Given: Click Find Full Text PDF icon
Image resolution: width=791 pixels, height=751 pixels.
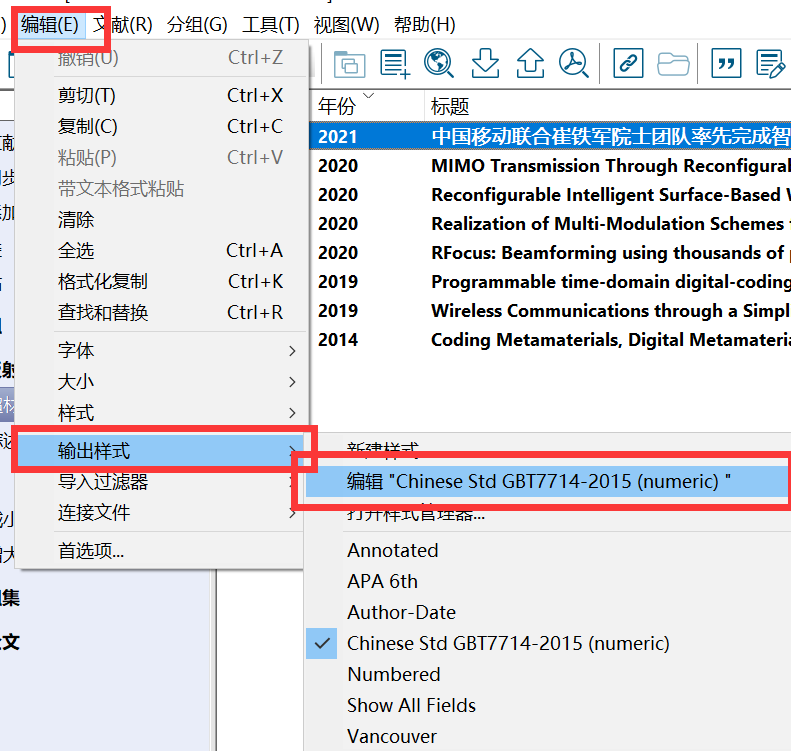Looking at the screenshot, I should [x=574, y=63].
